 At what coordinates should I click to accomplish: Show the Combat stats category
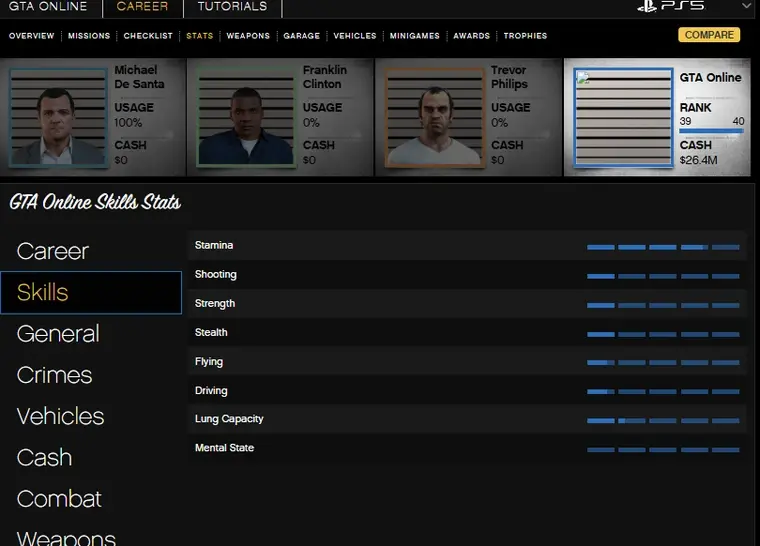[x=59, y=499]
